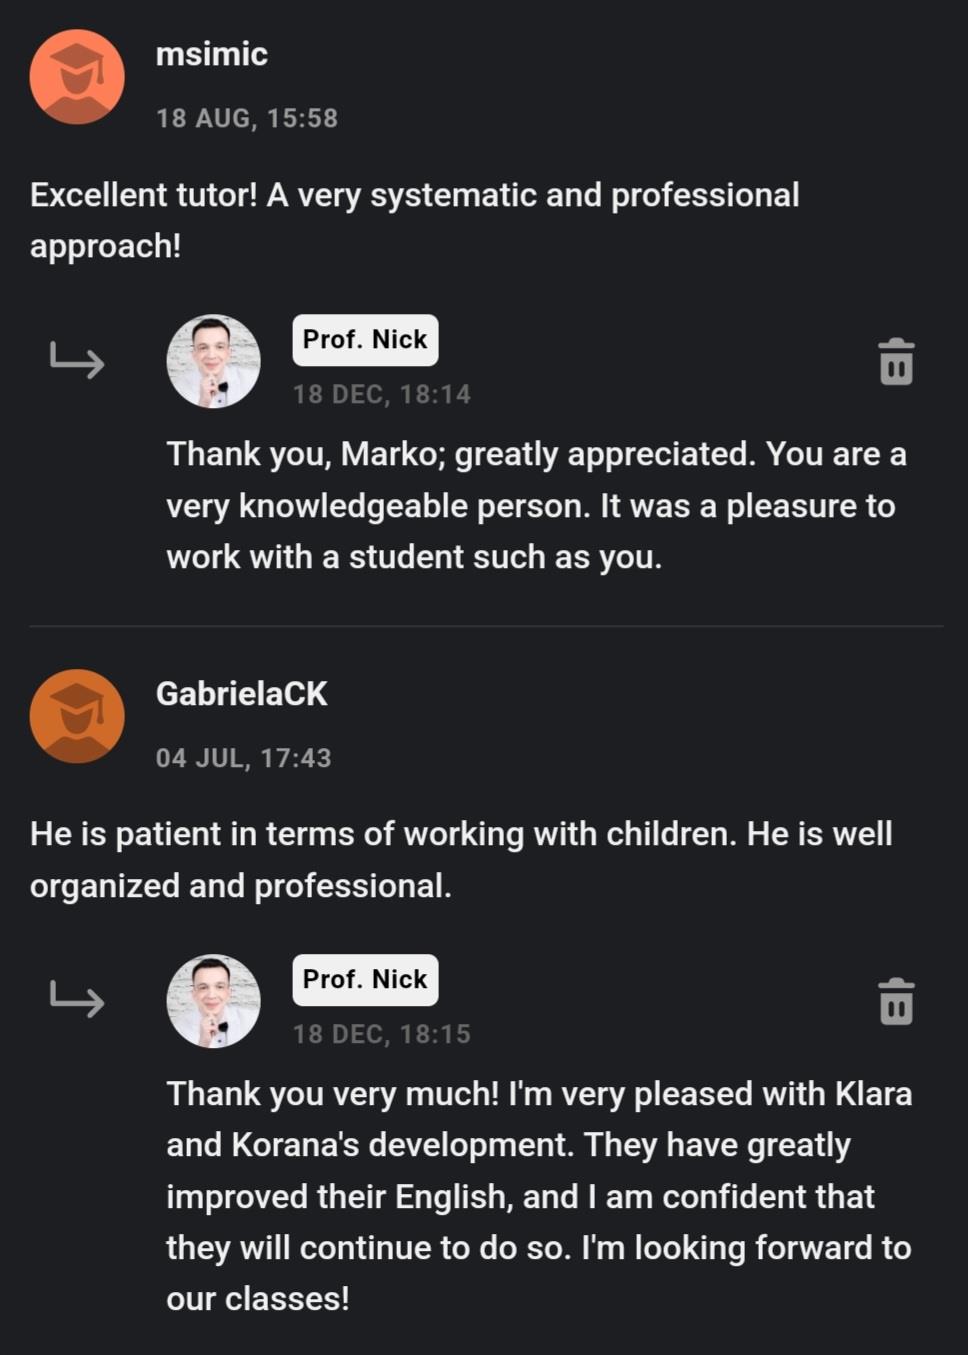Click the 04 JUL, 17:43 timestamp
968x1355 pixels.
[243, 758]
